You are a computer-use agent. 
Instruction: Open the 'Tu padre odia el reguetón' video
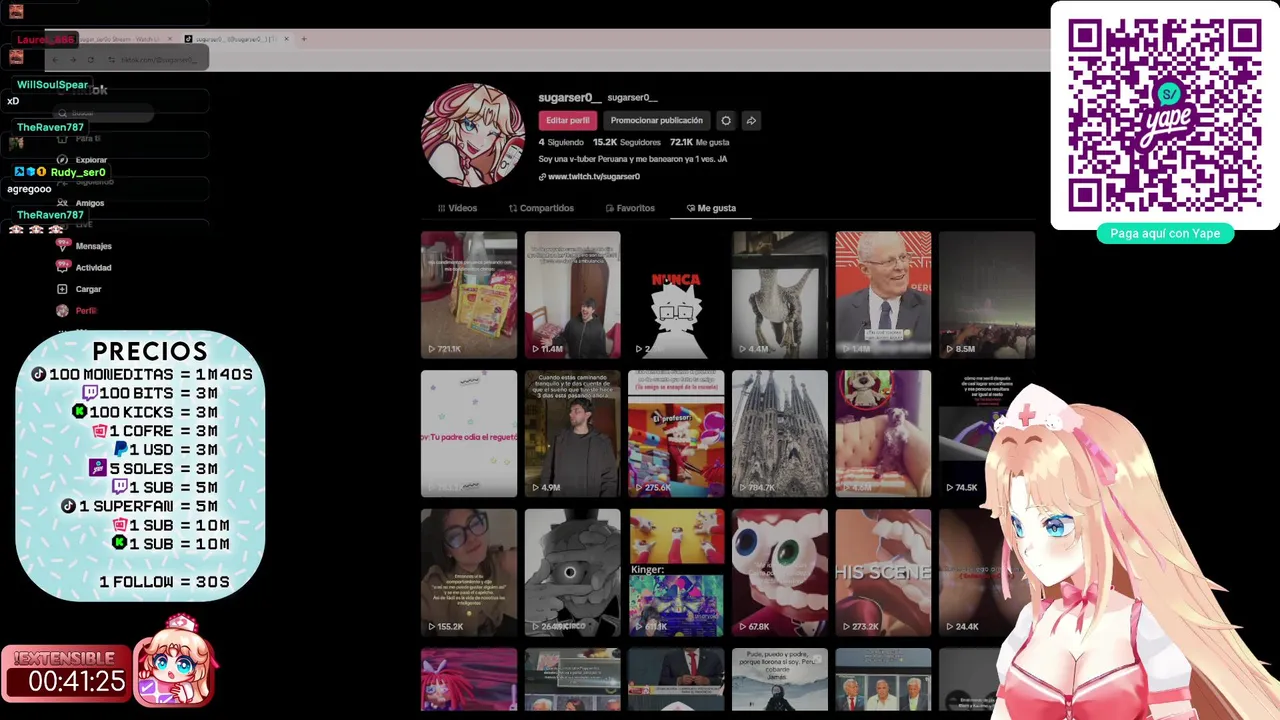coord(469,434)
